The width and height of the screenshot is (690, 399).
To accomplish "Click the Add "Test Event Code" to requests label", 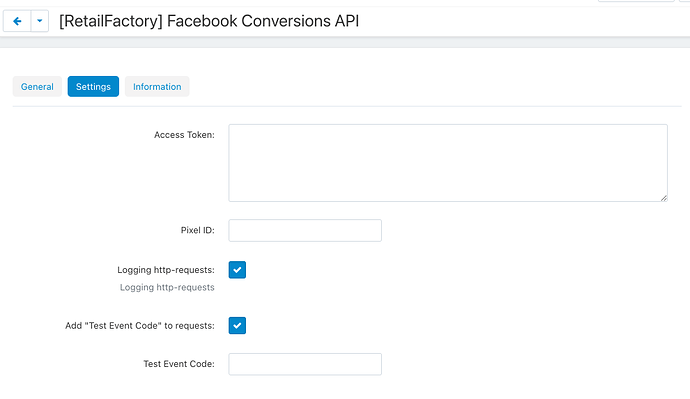I will coord(140,326).
